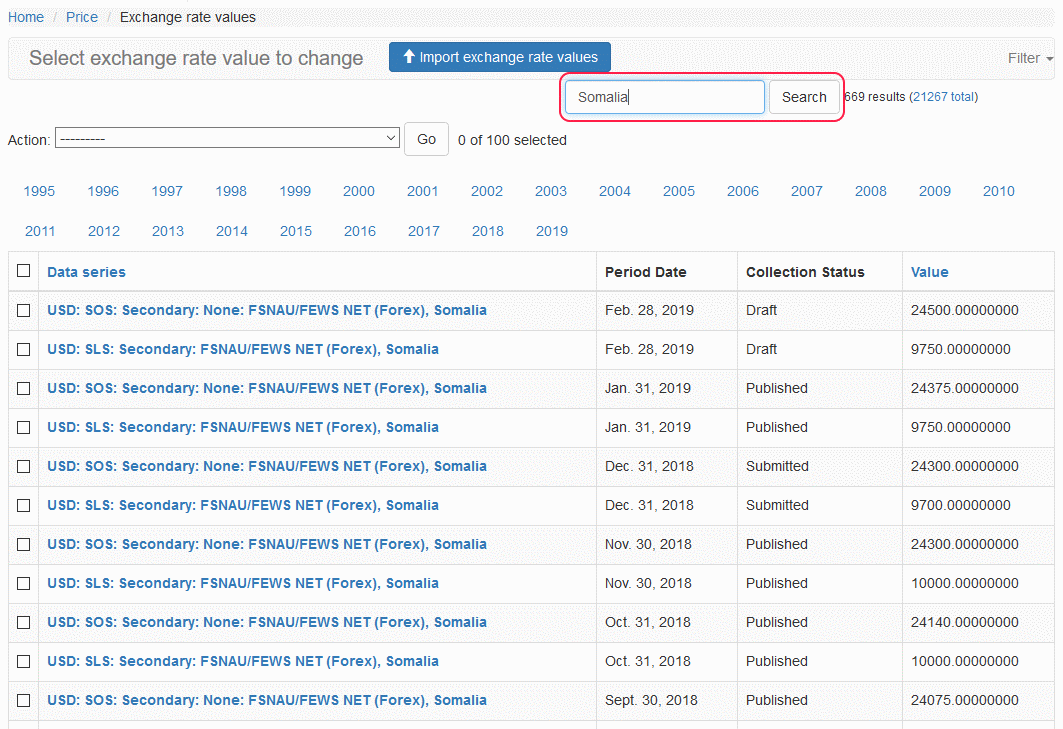Viewport: 1063px width, 729px height.
Task: Sort by Value column header
Action: click(x=929, y=272)
